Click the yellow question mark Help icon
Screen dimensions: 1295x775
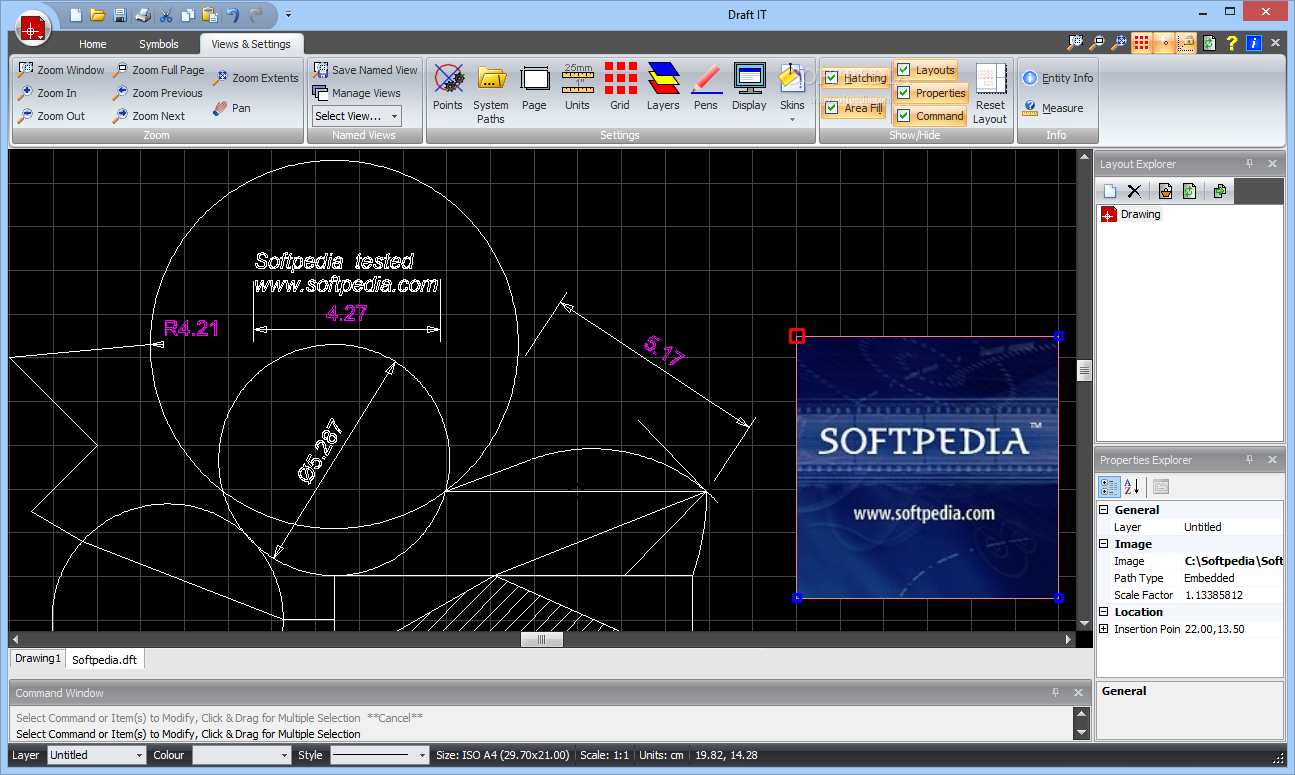[x=1232, y=43]
